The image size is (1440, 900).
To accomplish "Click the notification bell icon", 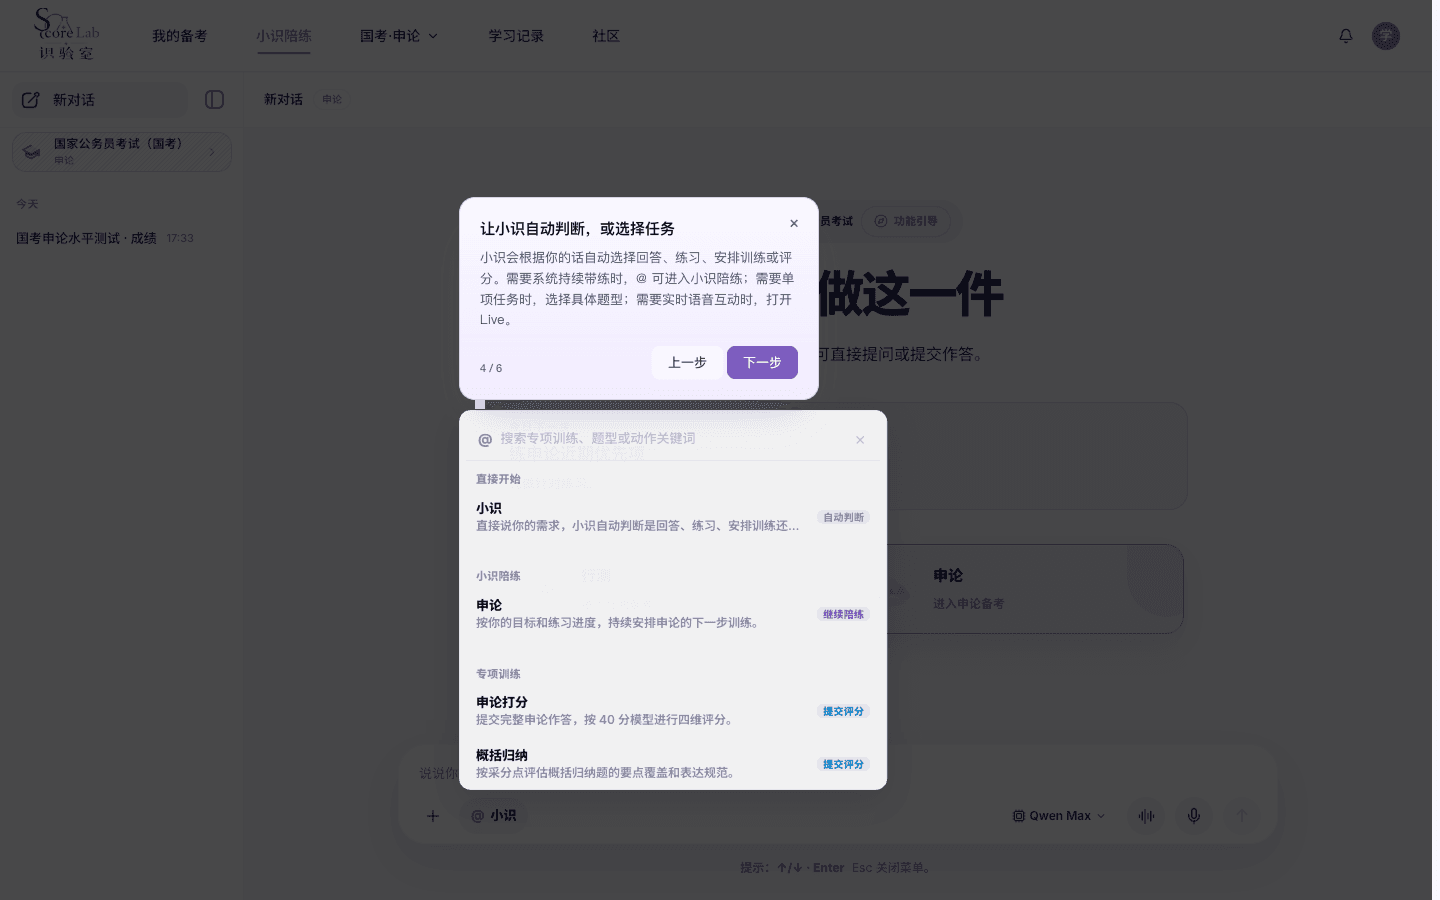I will pos(1346,36).
